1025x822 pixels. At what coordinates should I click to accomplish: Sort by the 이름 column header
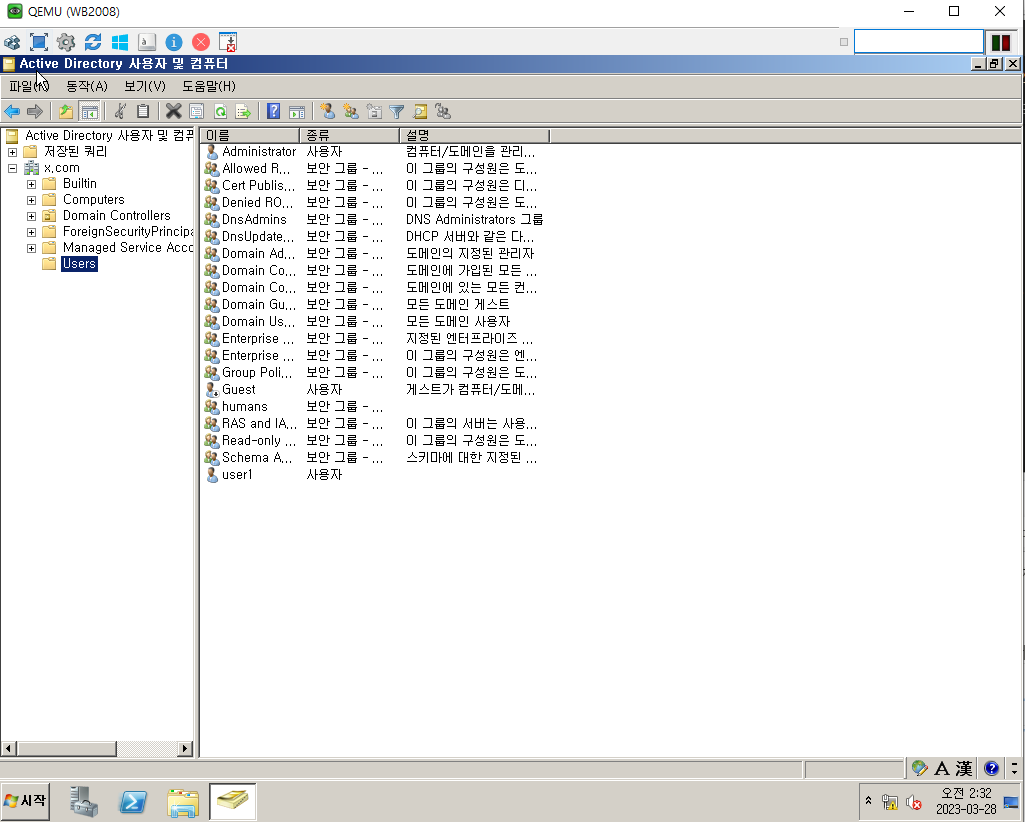coord(250,135)
